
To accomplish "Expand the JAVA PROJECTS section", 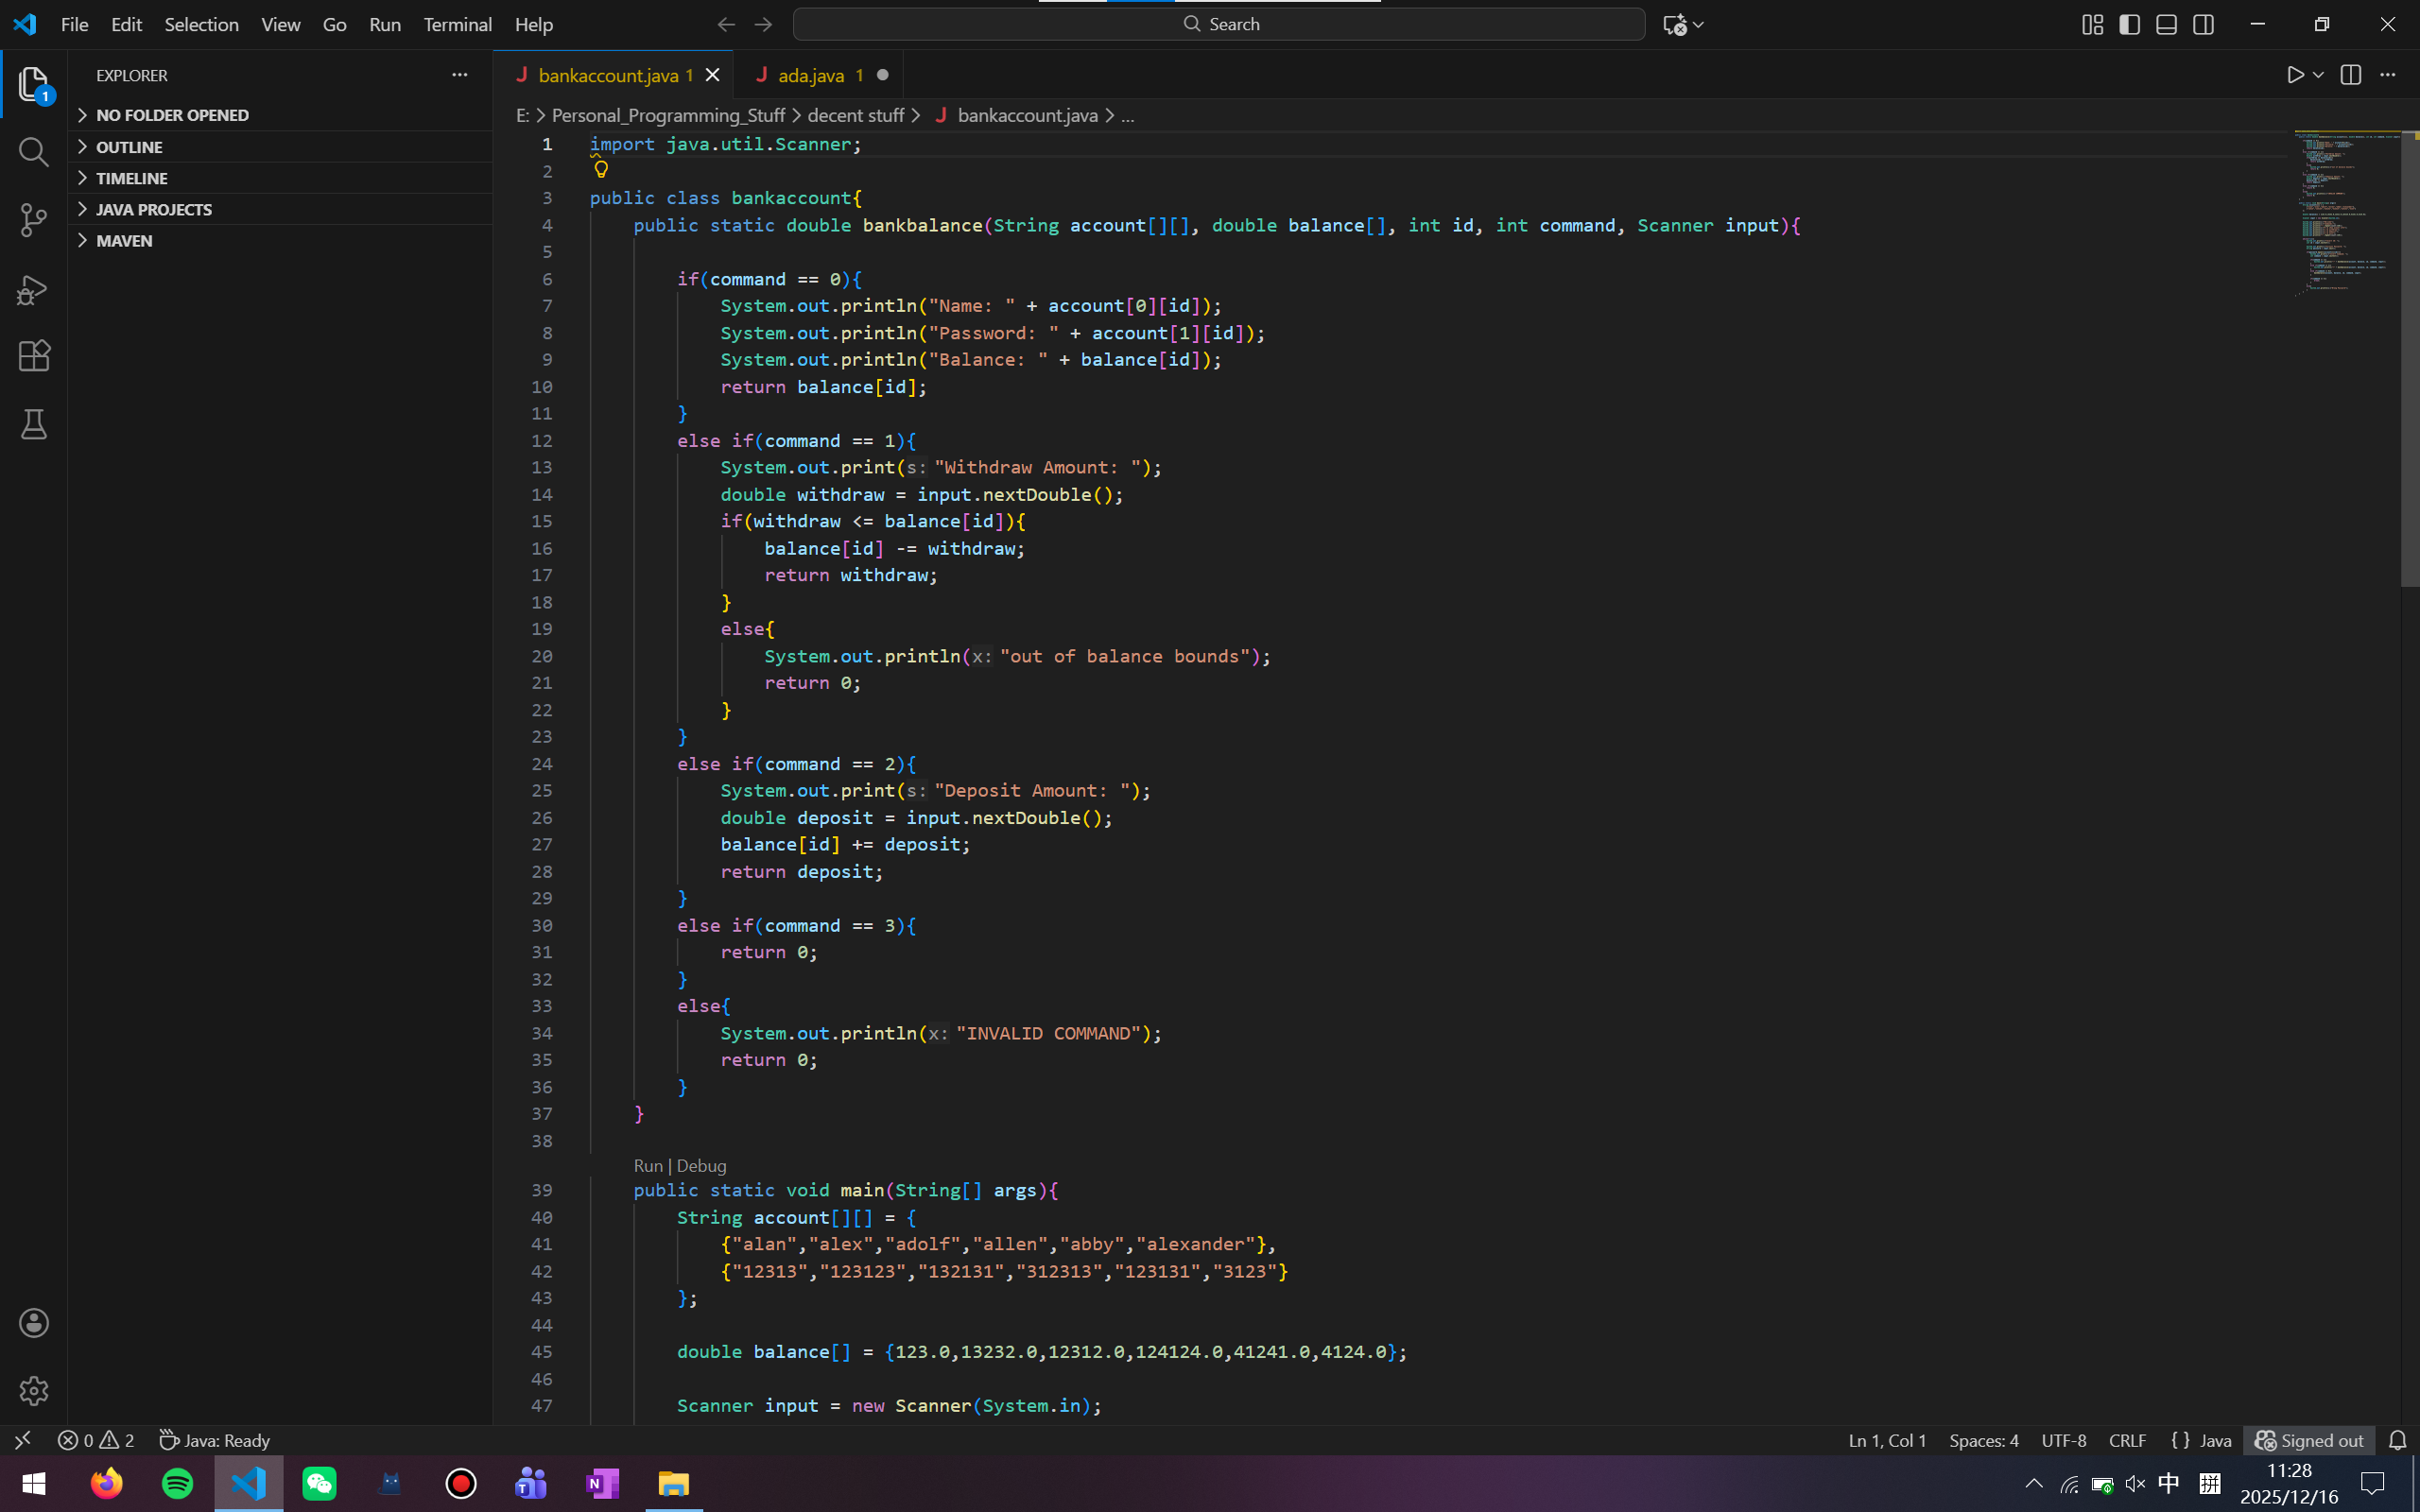I will (153, 209).
